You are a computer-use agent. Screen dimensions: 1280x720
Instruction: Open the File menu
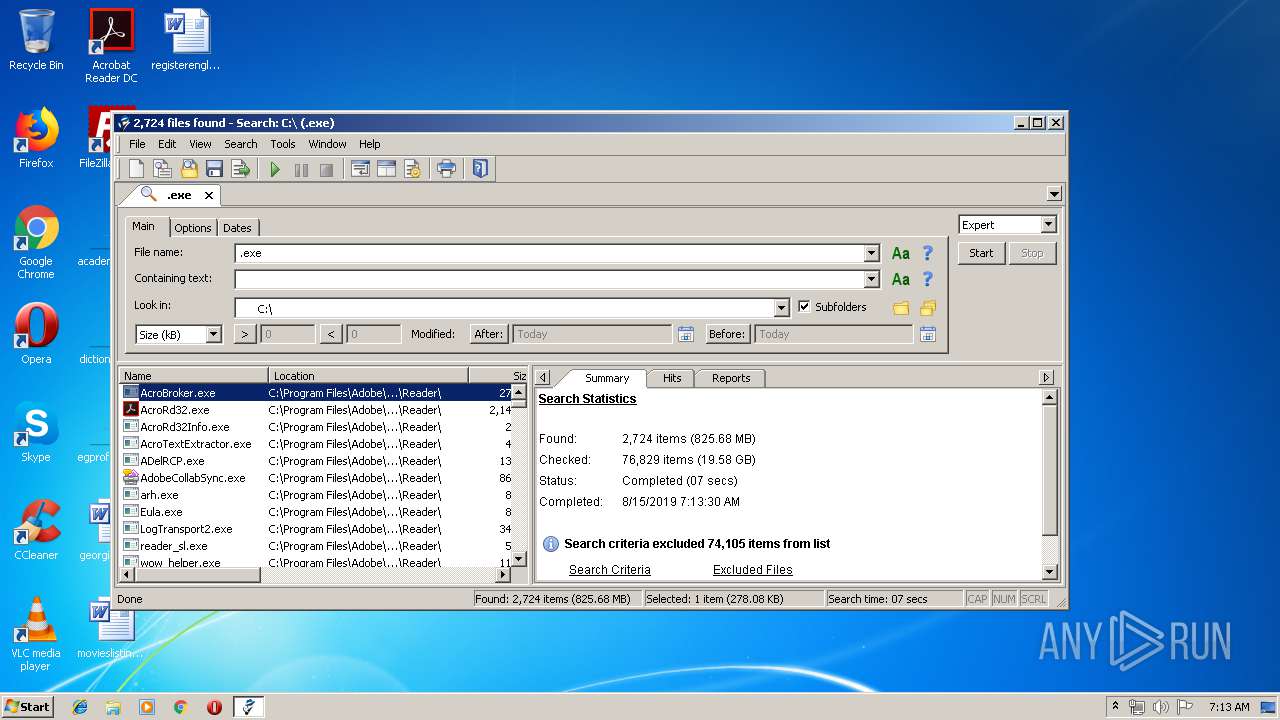pos(137,144)
